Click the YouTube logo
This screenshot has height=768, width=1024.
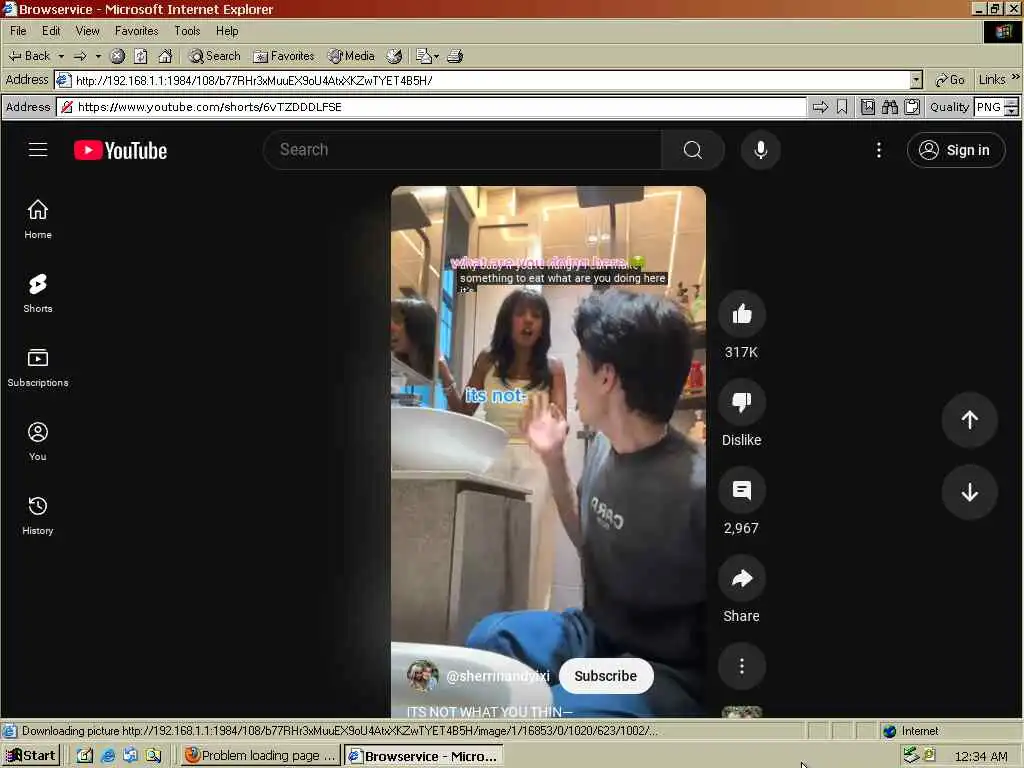120,150
